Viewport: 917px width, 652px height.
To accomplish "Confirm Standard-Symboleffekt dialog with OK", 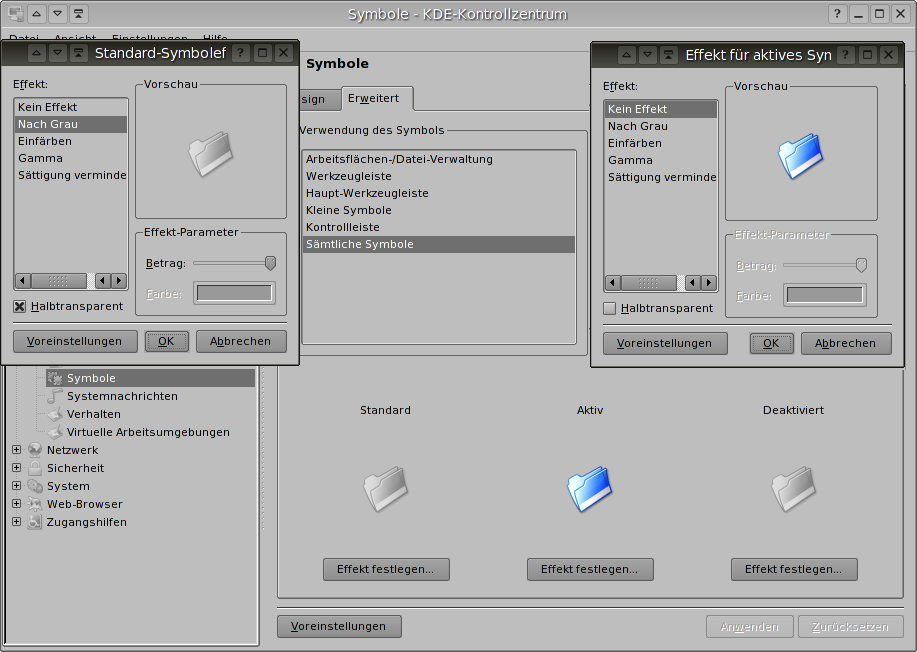I will 167,341.
